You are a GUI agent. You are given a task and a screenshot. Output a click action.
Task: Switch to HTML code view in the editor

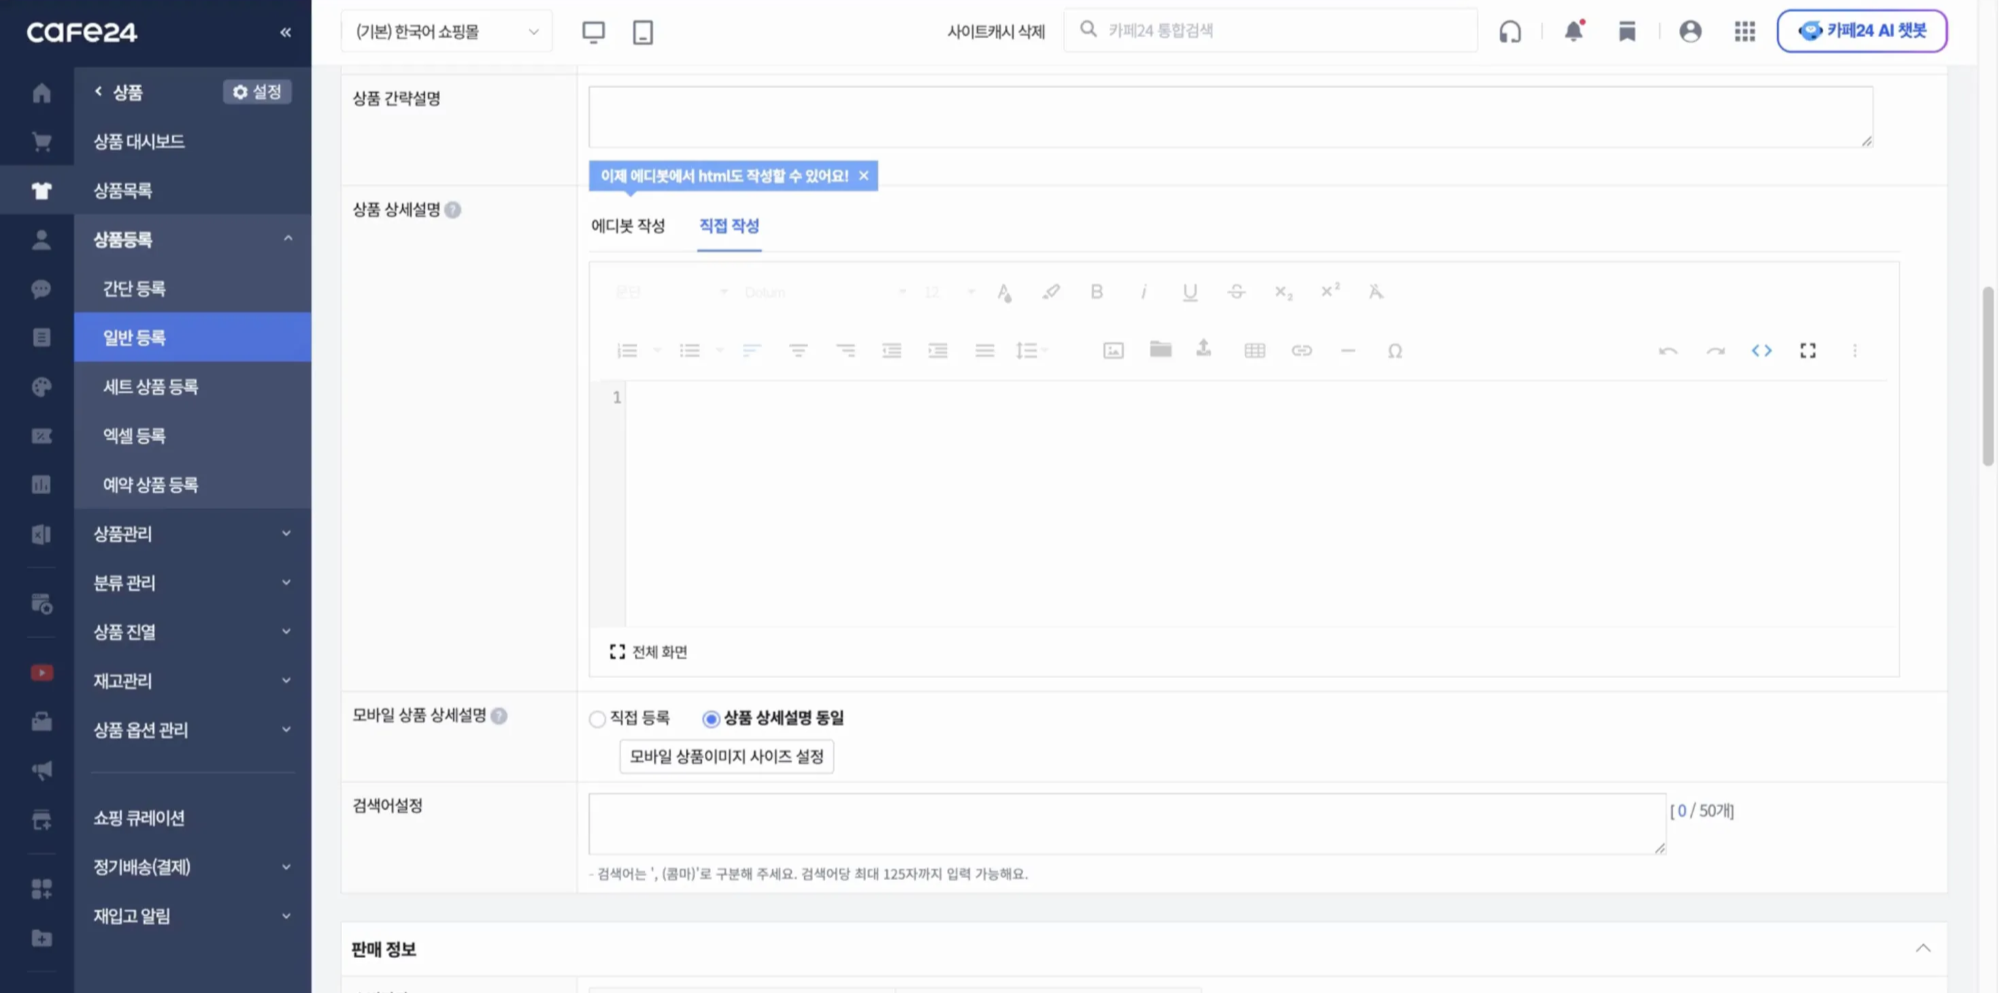point(1761,350)
